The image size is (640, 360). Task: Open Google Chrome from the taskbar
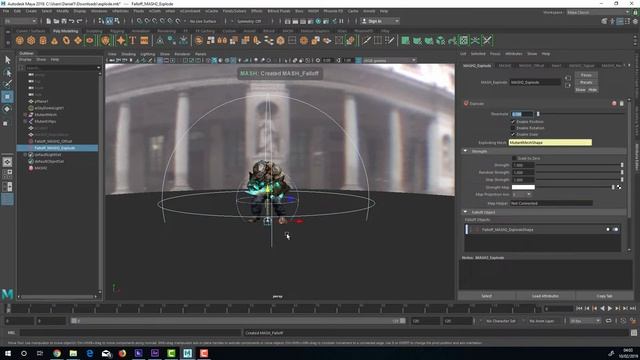point(57,353)
